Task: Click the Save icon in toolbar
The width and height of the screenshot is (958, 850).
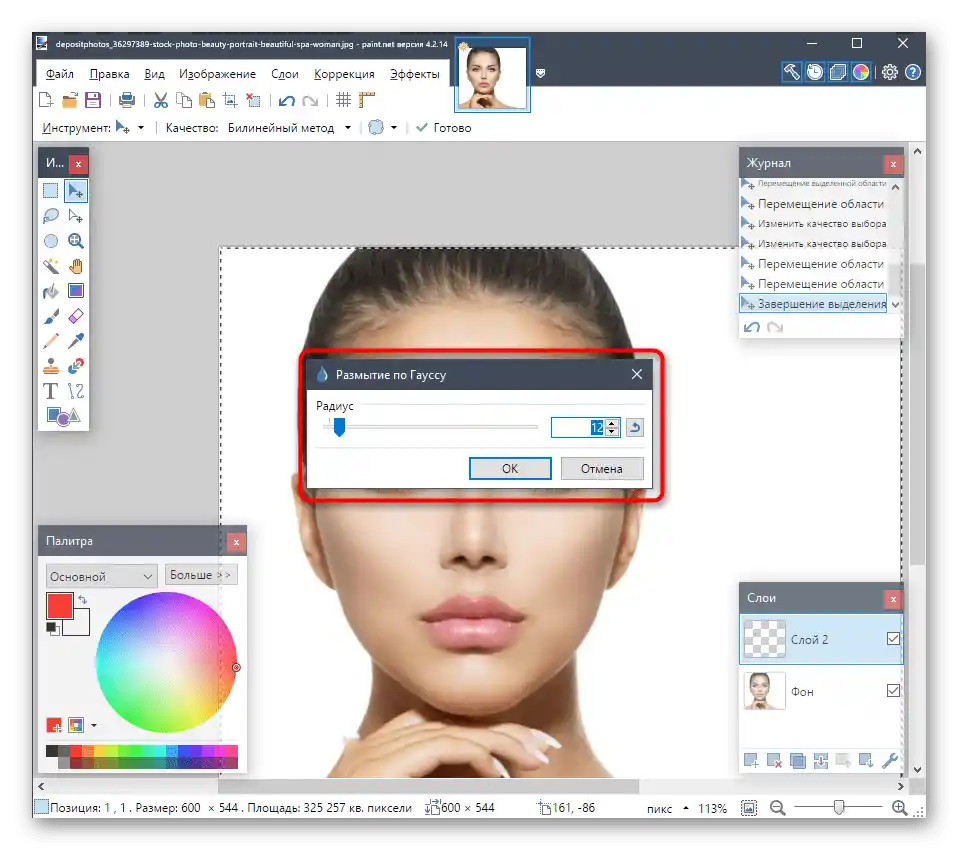Action: coord(93,100)
